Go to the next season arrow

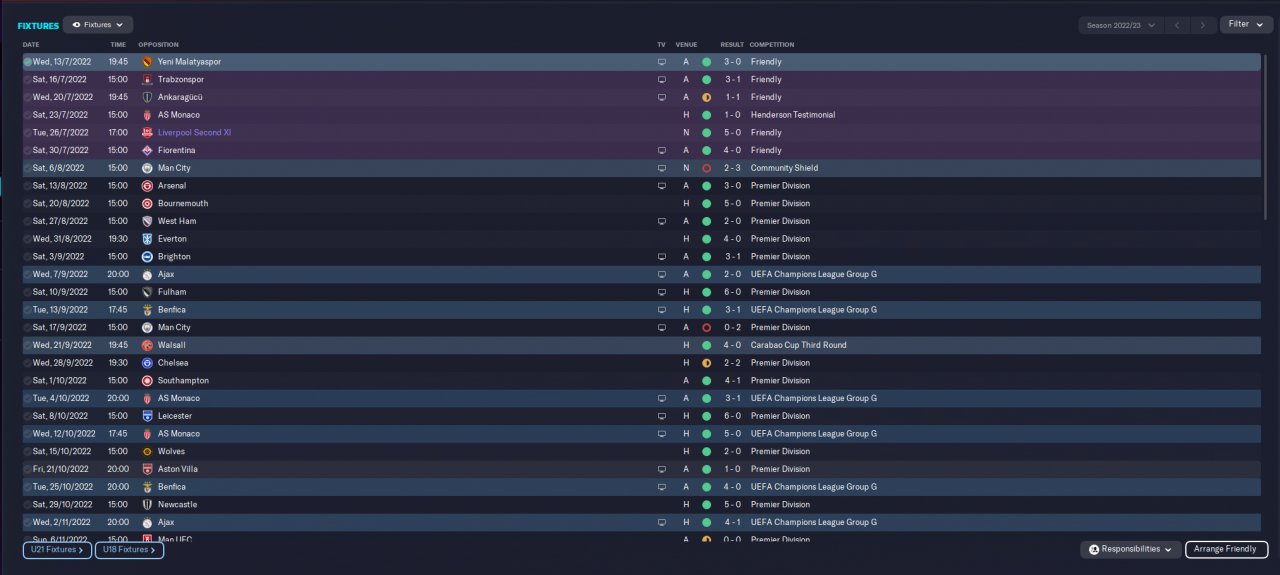click(x=1203, y=25)
